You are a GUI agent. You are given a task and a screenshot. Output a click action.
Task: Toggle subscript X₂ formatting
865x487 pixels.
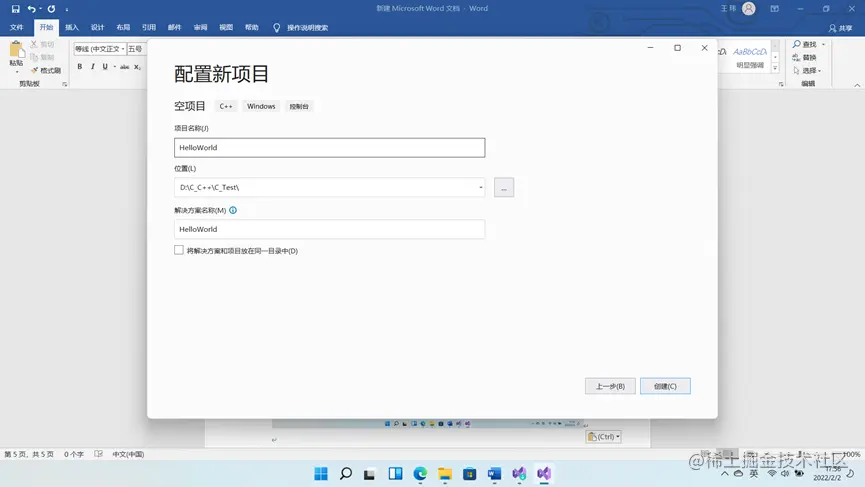pyautogui.click(x=137, y=67)
